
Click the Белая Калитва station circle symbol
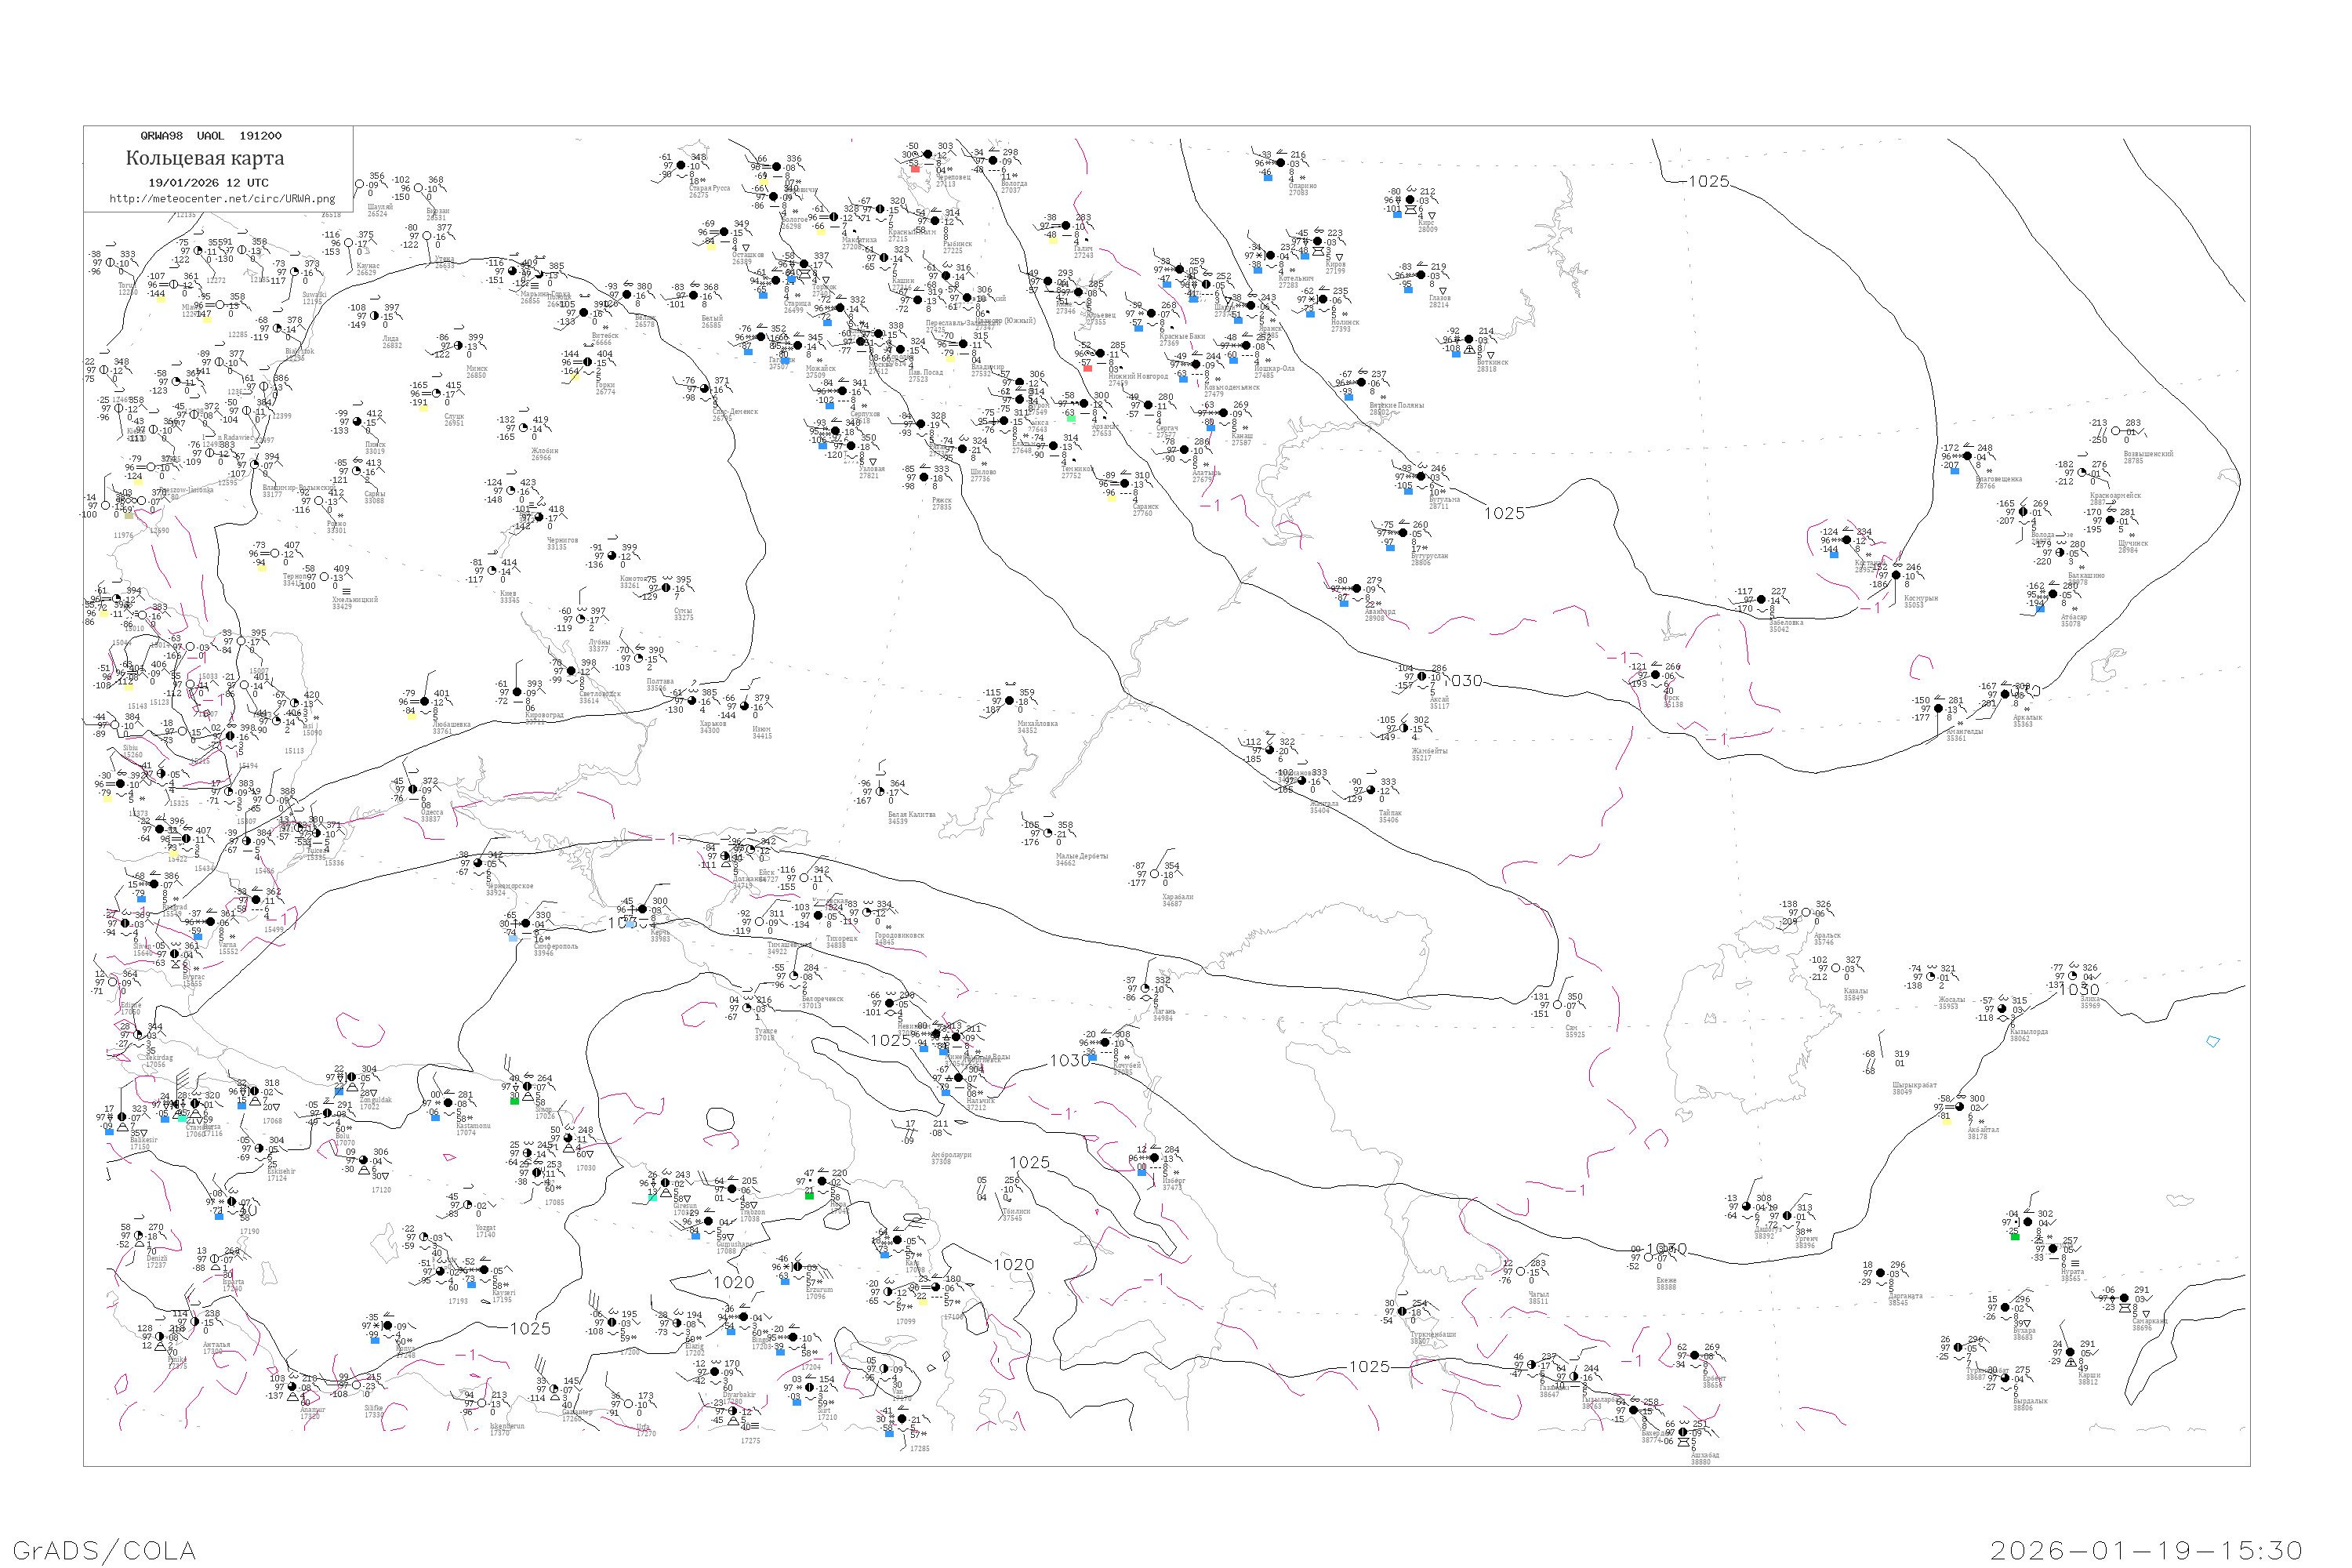(x=880, y=792)
